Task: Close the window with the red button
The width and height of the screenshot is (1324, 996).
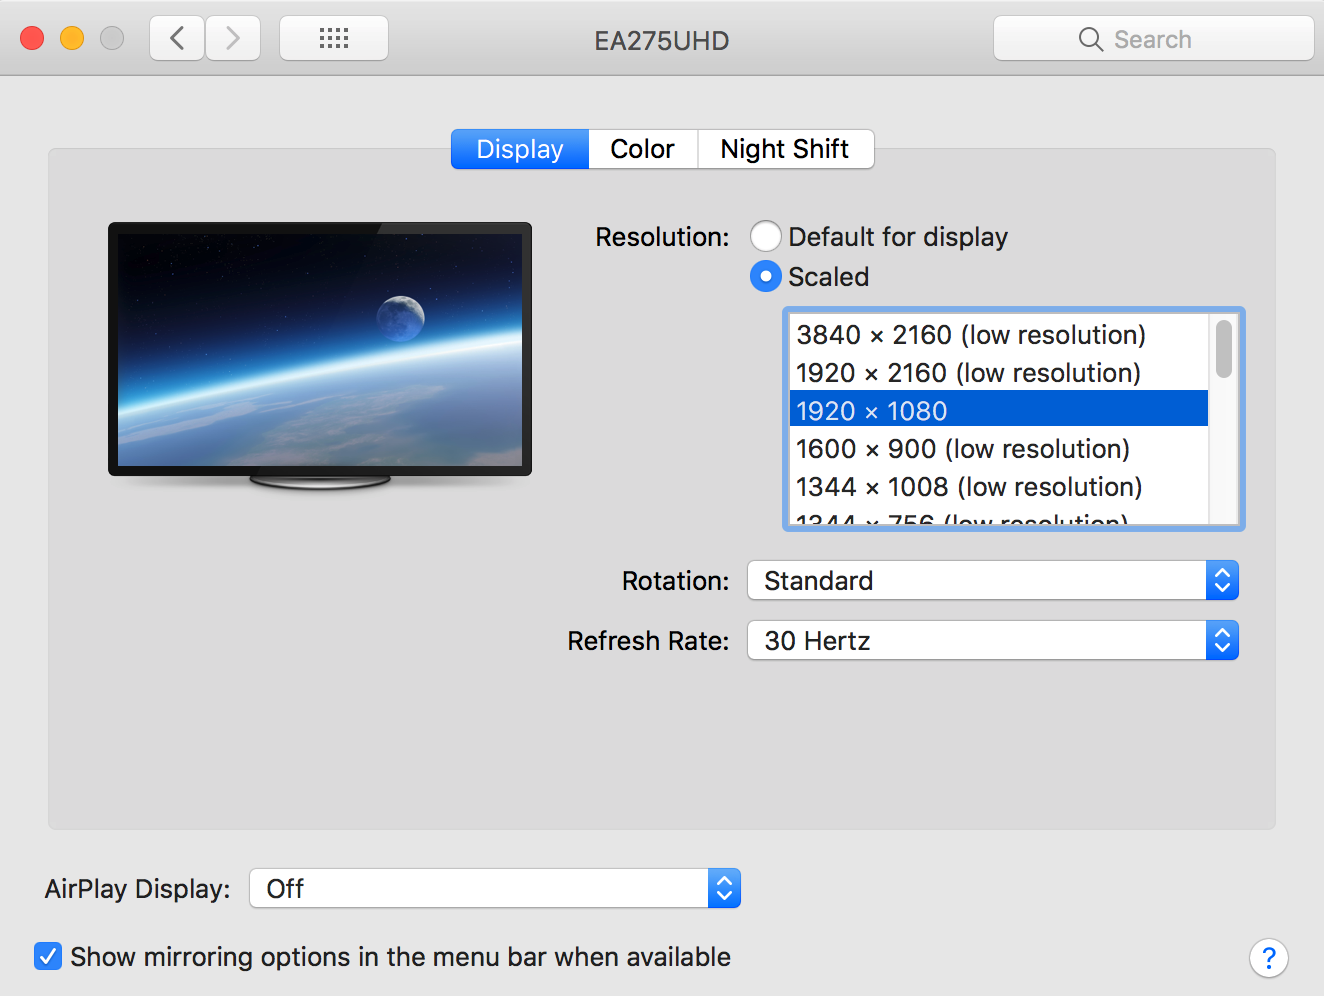Action: (32, 38)
